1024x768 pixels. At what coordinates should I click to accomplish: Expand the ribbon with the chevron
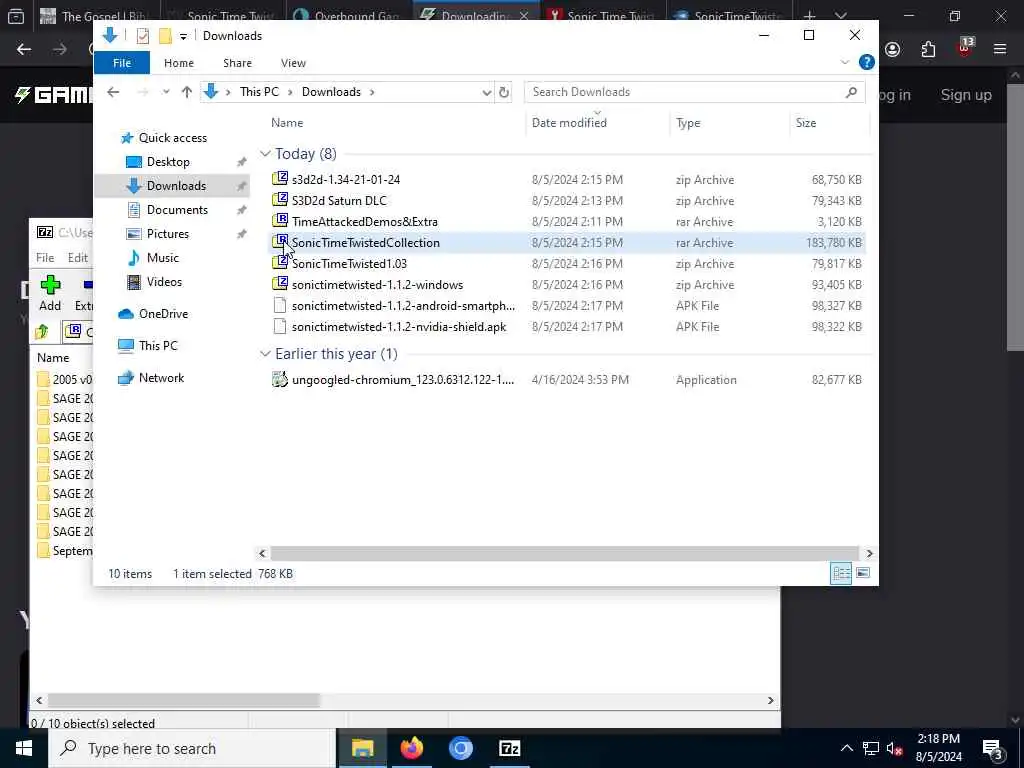coord(844,63)
